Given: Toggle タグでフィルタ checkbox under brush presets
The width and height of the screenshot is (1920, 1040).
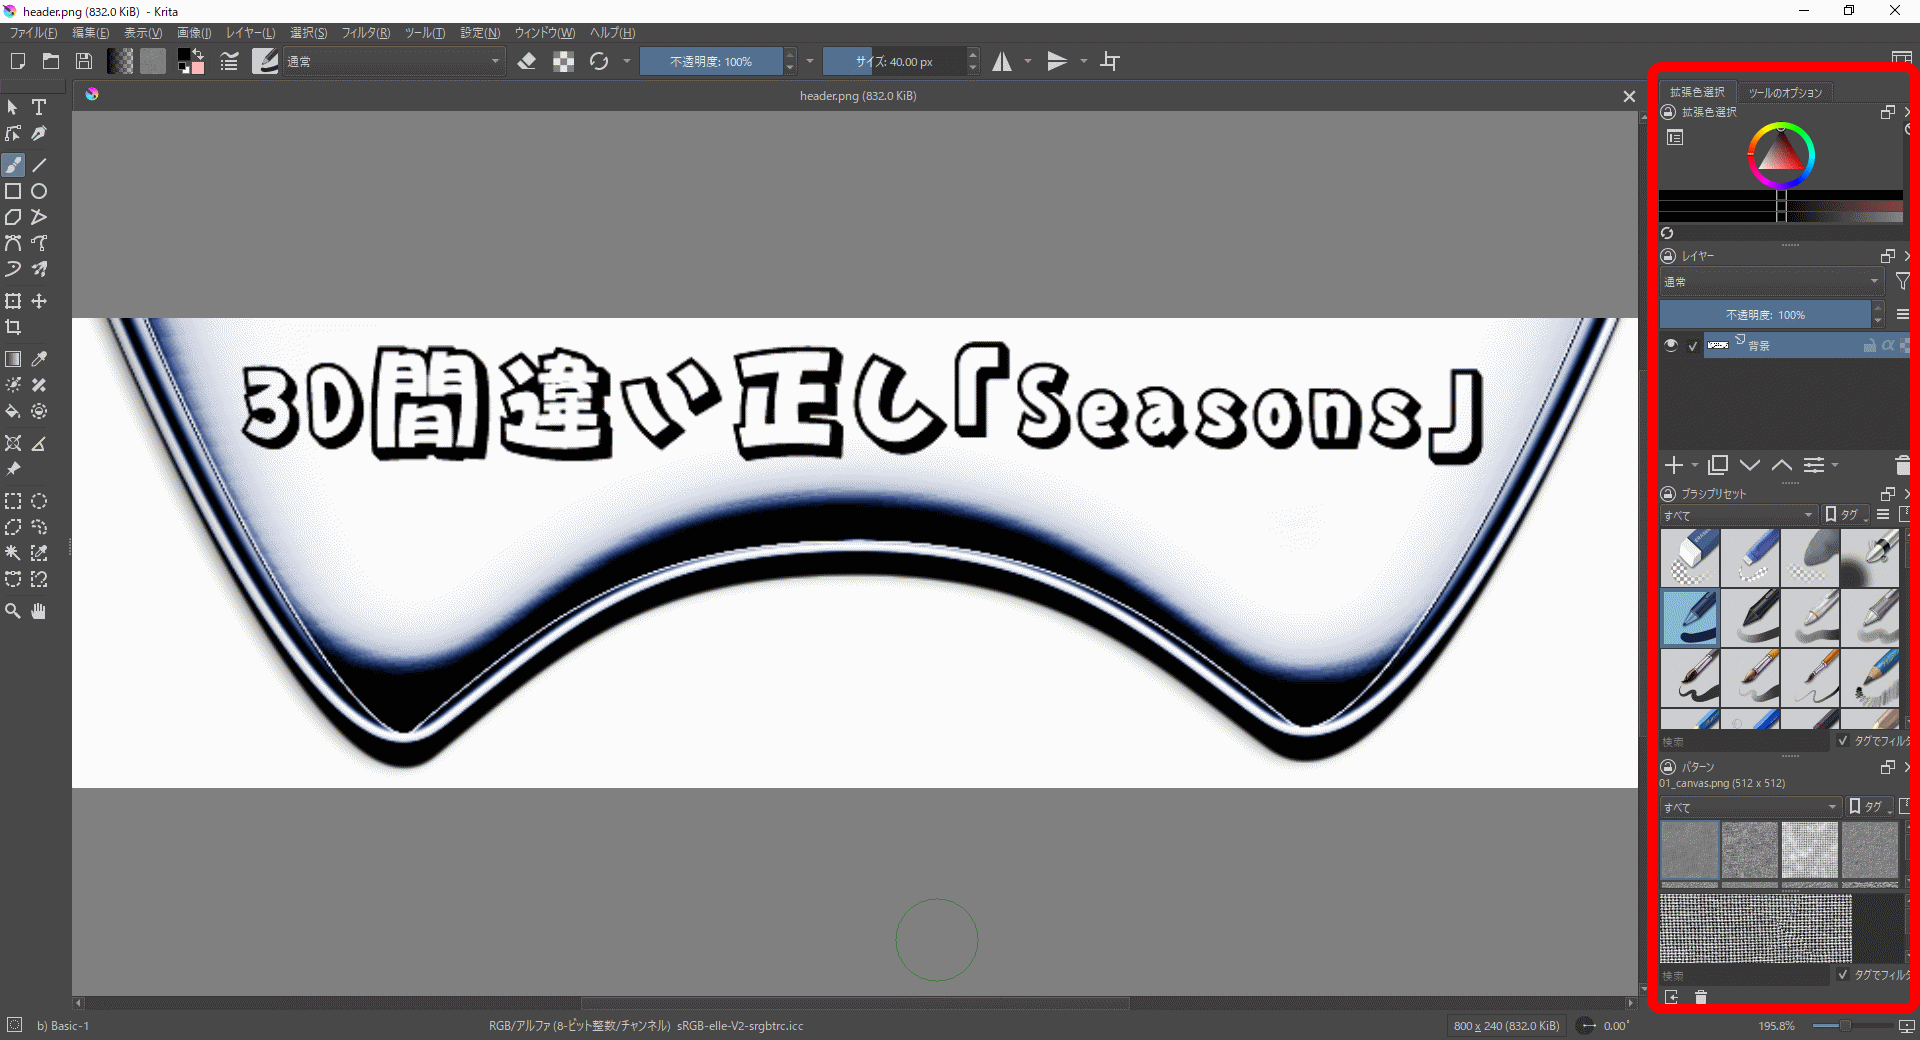Looking at the screenshot, I should [x=1843, y=741].
